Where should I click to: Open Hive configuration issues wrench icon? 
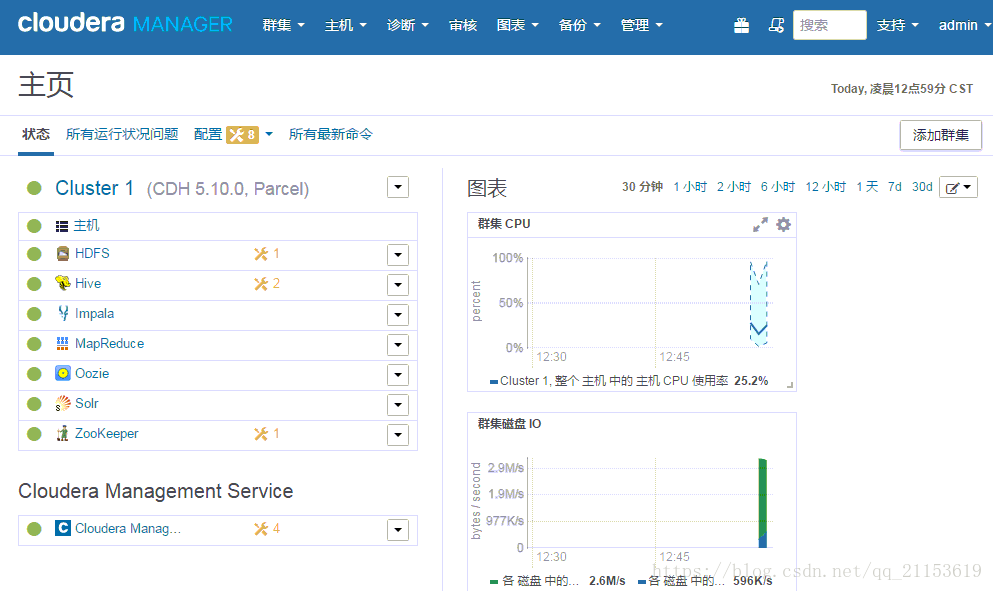(x=261, y=284)
